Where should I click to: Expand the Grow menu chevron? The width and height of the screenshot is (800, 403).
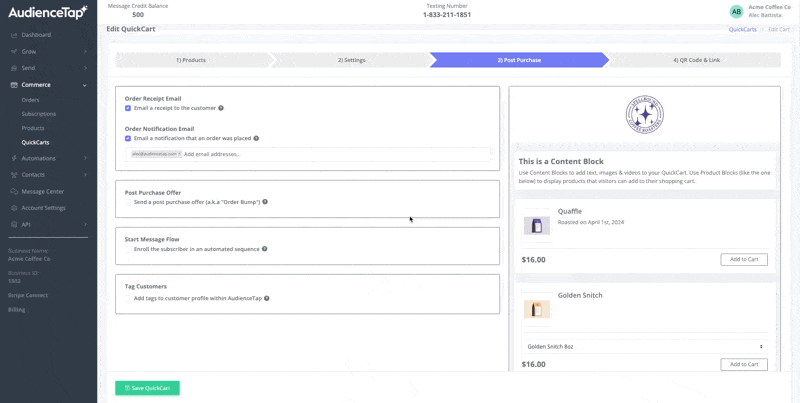(x=85, y=52)
